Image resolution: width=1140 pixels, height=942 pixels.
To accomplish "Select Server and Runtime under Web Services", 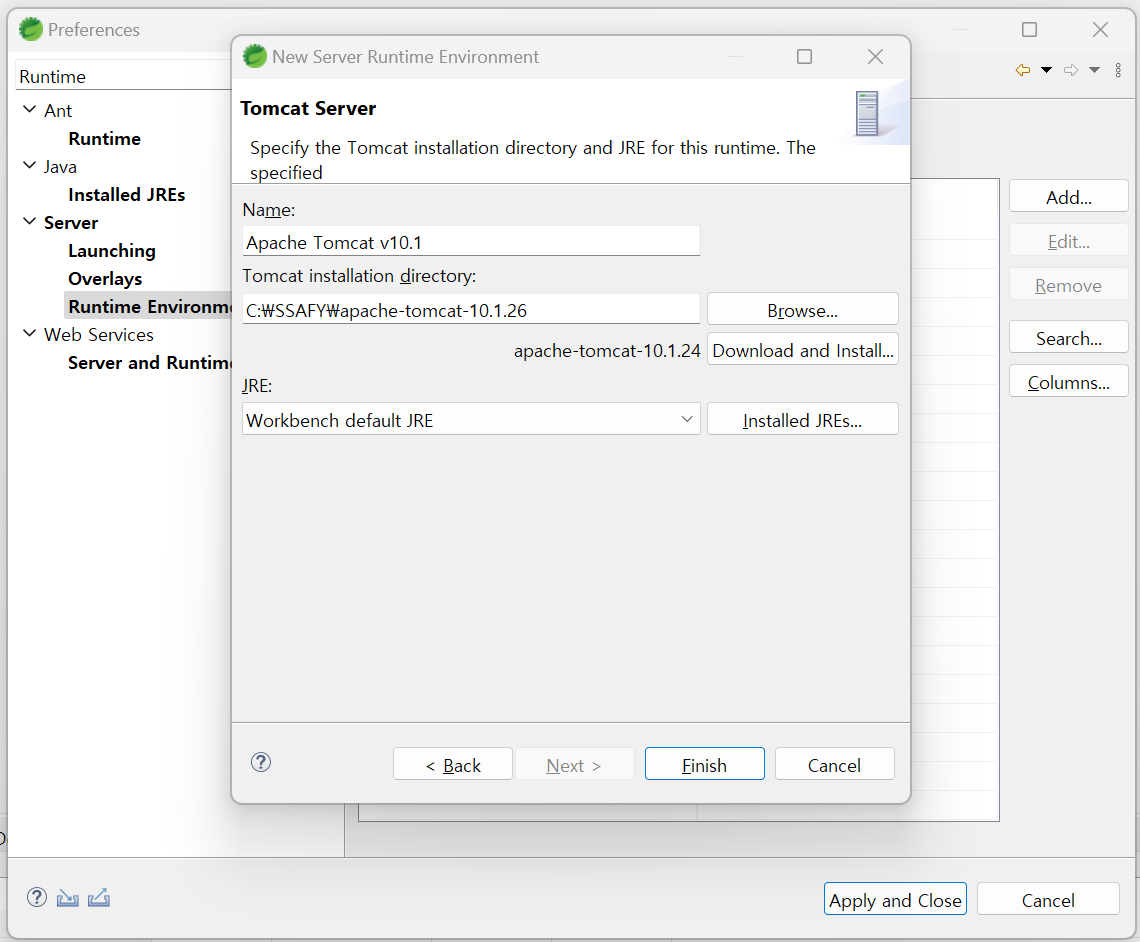I will [x=149, y=363].
